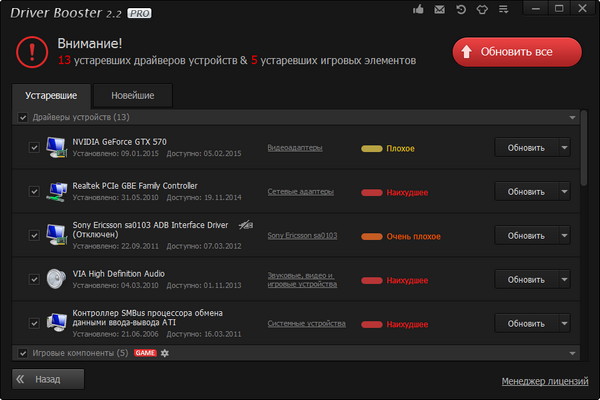The image size is (600, 400).
Task: Toggle the Драйверы устройств (13) checkbox
Action: 23,118
